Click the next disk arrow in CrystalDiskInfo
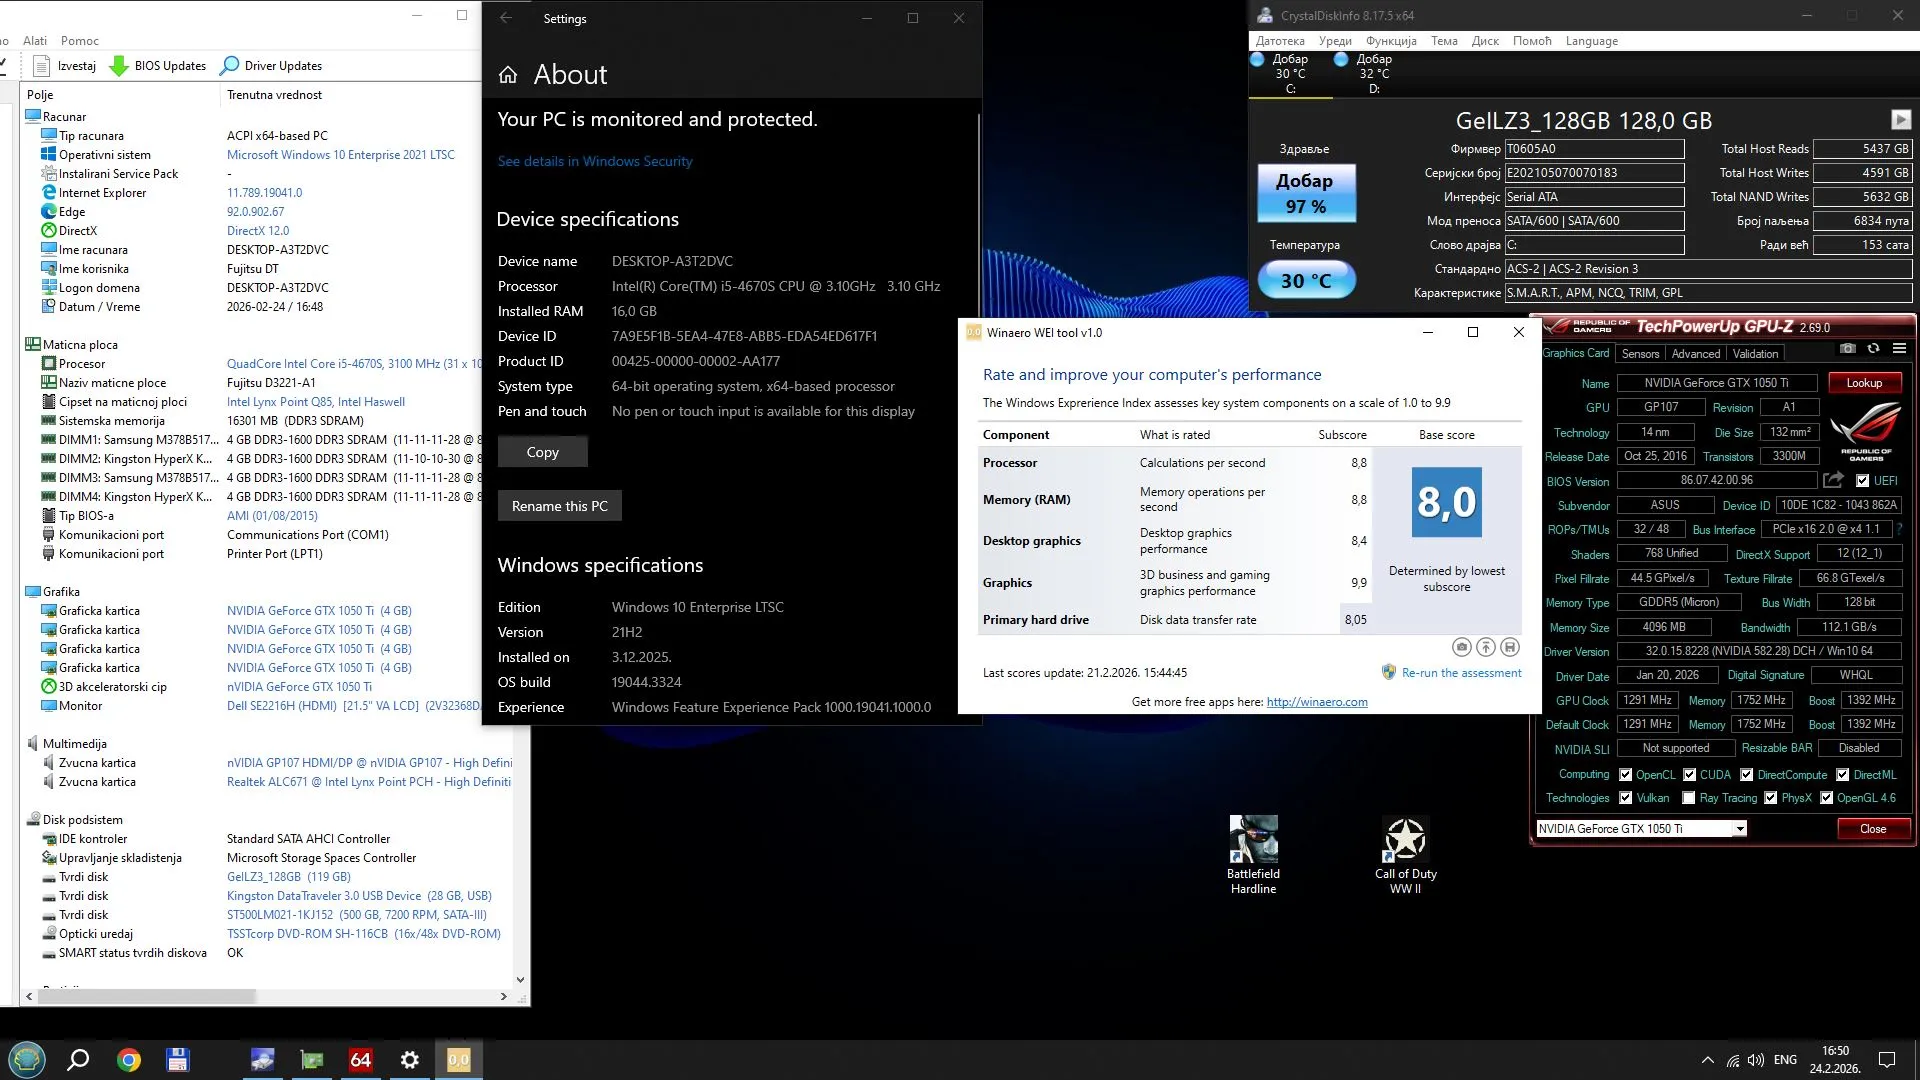This screenshot has height=1080, width=1920. [x=1900, y=120]
